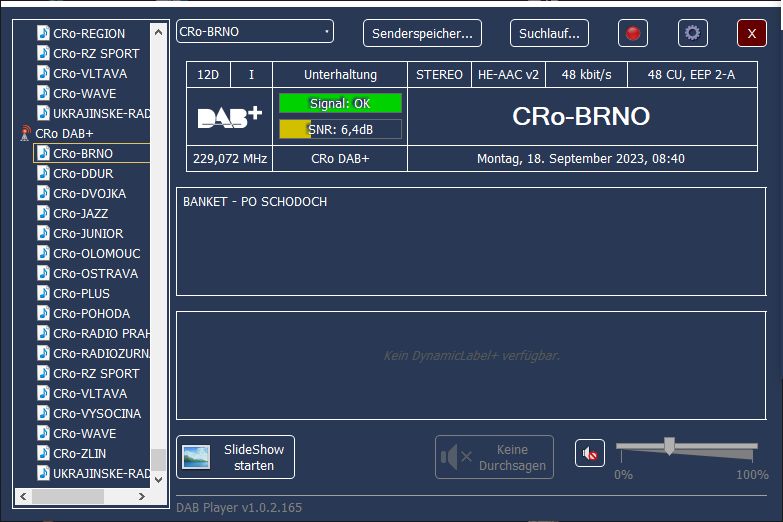Viewport: 783px width, 522px height.
Task: Click the music note icon beside CRo-VYSOCINA
Action: point(43,413)
